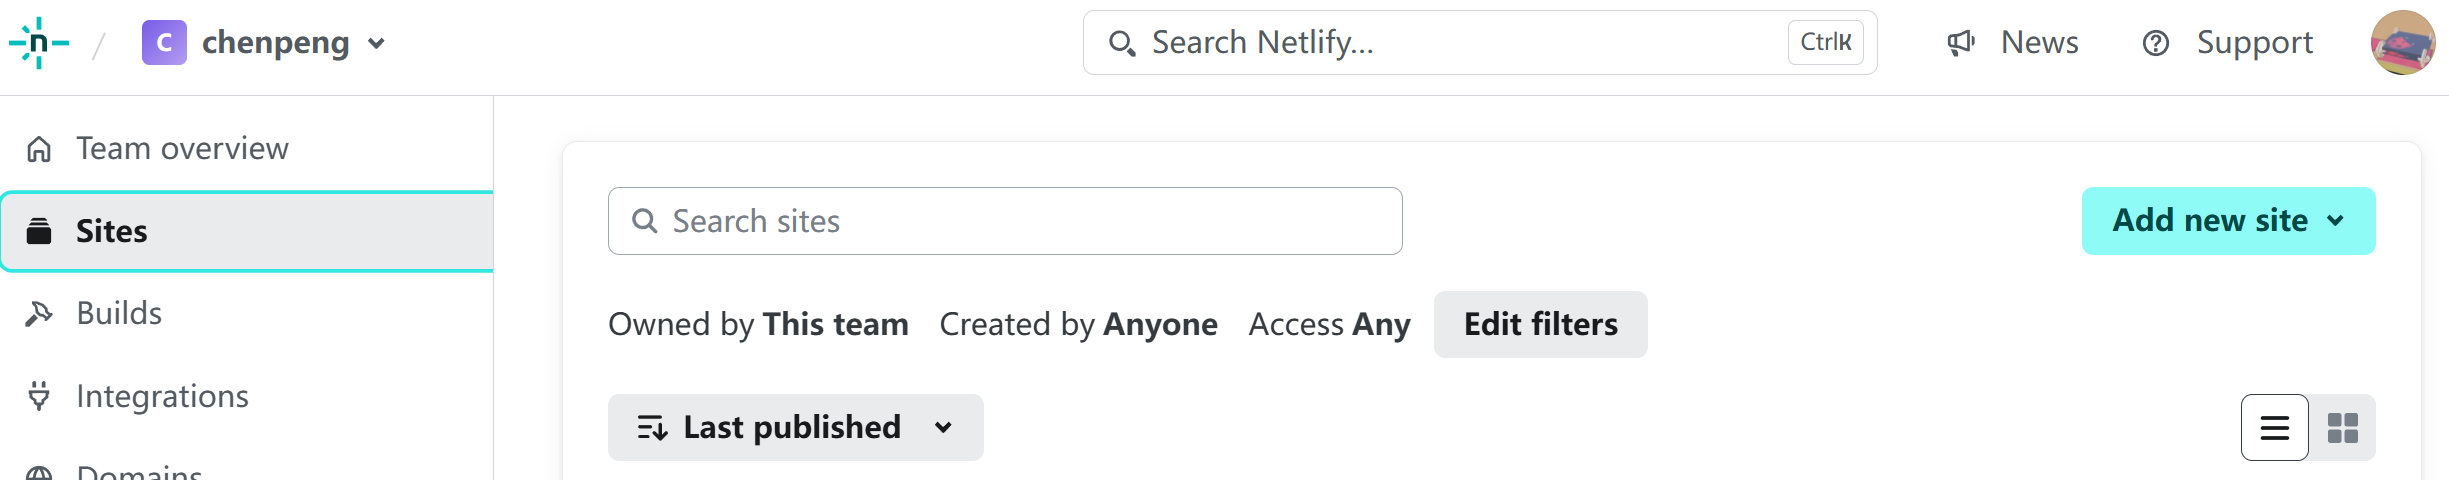Open the user profile avatar menu
This screenshot has height=480, width=2449.
(2402, 43)
